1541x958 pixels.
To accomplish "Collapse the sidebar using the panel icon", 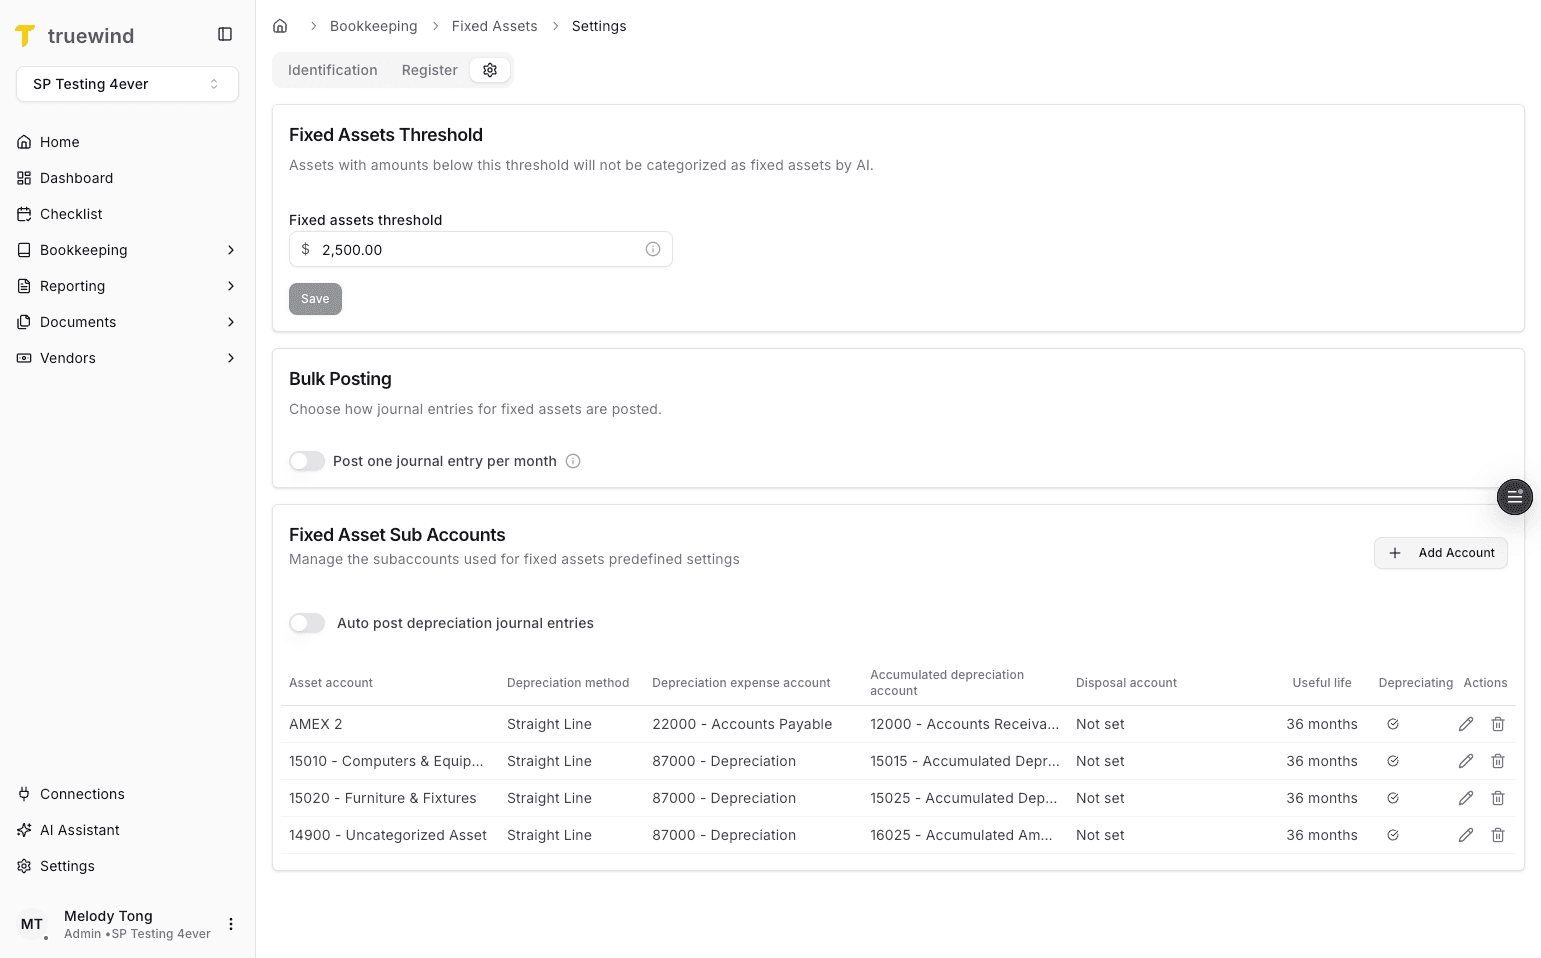I will (x=224, y=33).
